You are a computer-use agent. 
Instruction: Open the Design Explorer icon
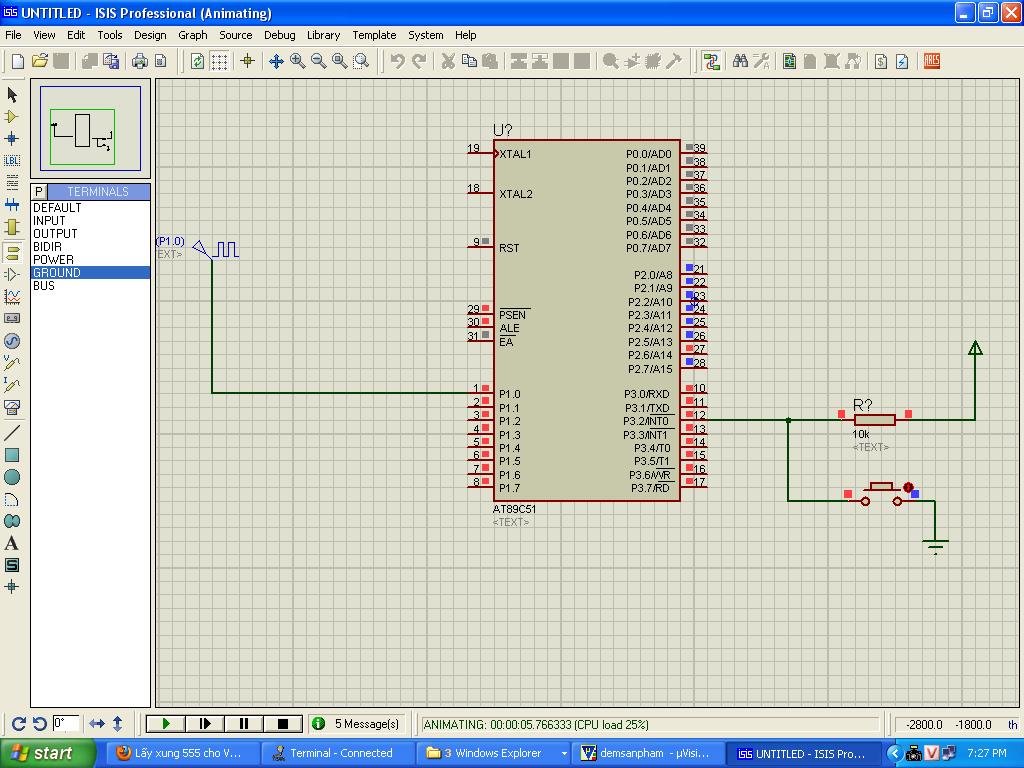790,61
